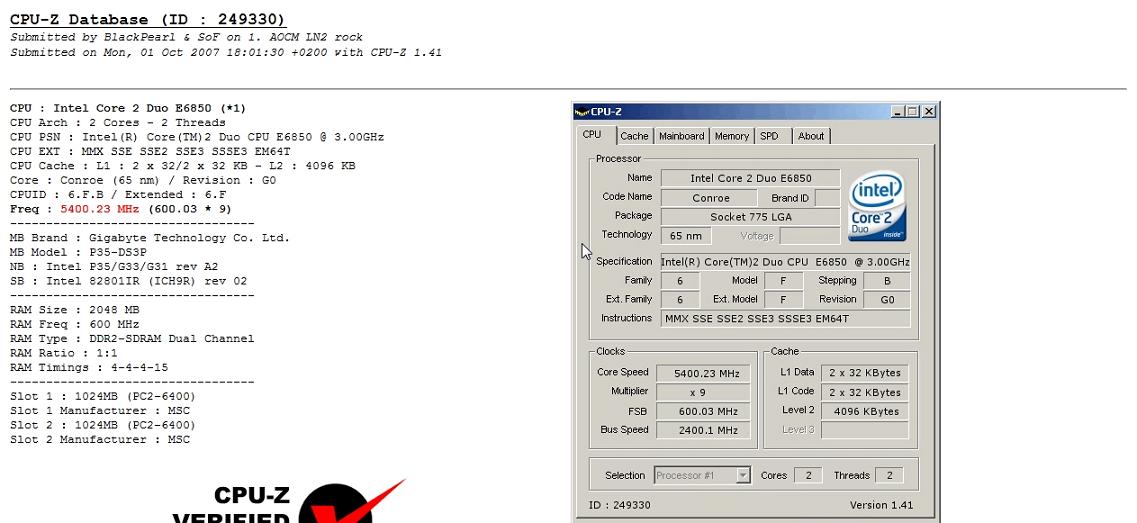Open the Cache tab
Image resolution: width=1137 pixels, height=523 pixels.
point(634,136)
